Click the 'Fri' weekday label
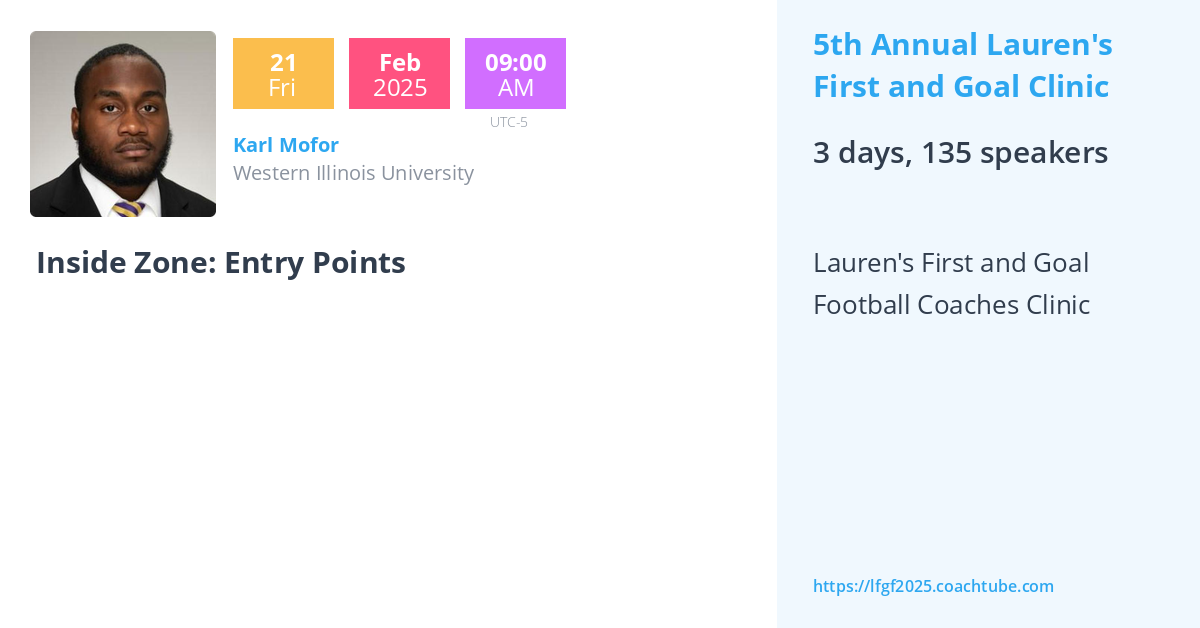Viewport: 1200px width, 628px height. coord(283,88)
